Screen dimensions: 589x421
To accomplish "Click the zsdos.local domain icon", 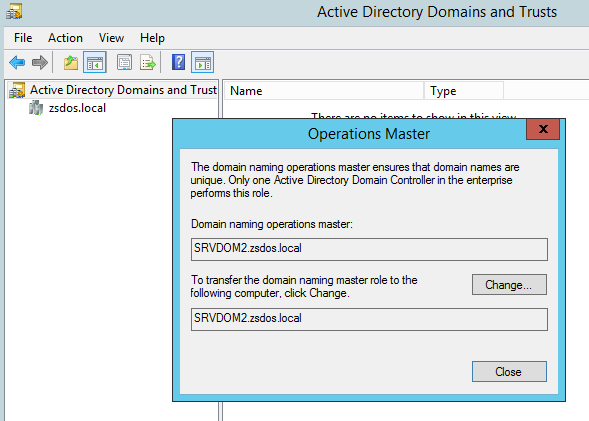I will [x=36, y=108].
